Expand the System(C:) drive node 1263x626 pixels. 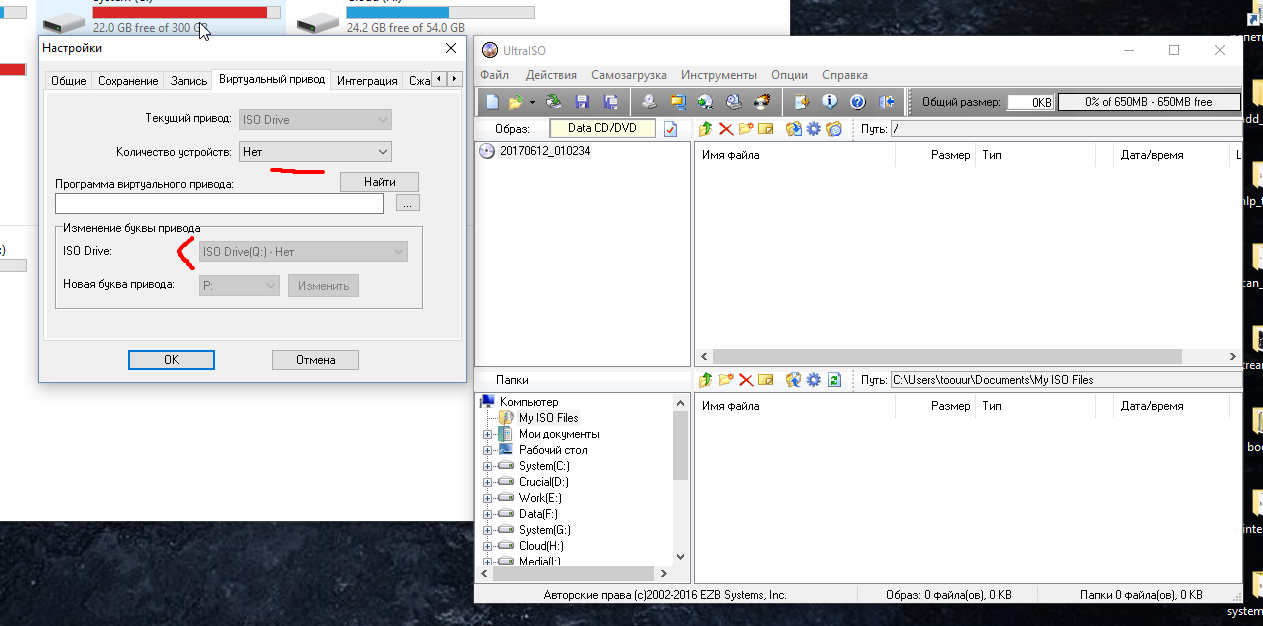click(x=488, y=466)
